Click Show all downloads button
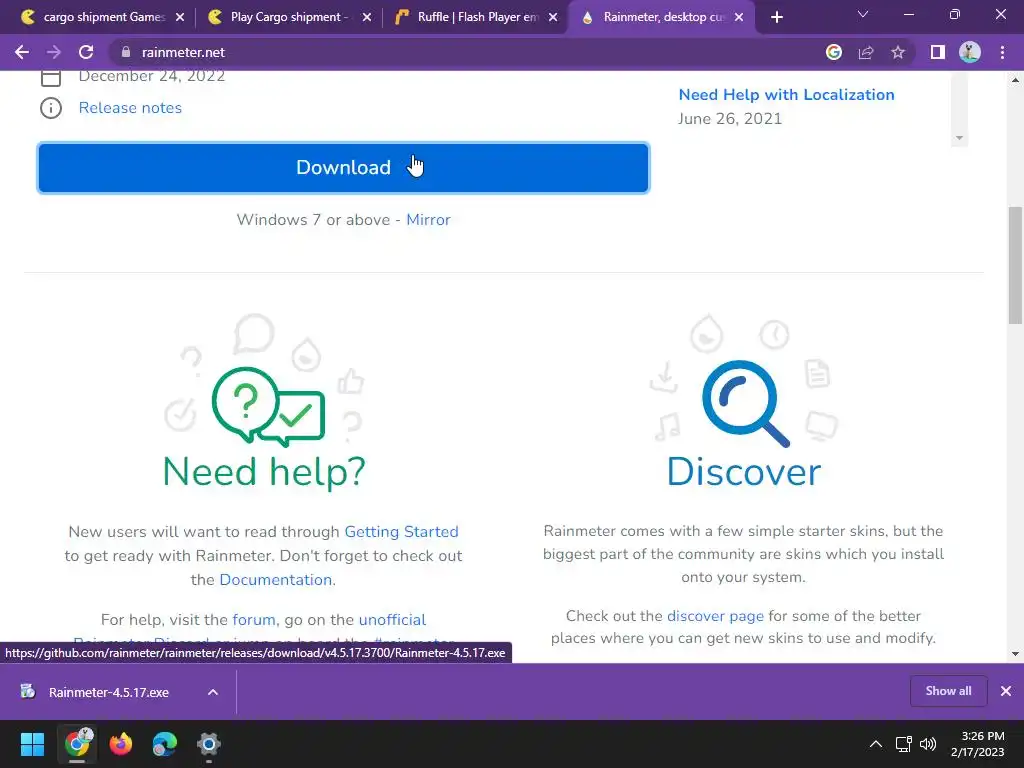Image resolution: width=1024 pixels, height=768 pixels. click(948, 691)
